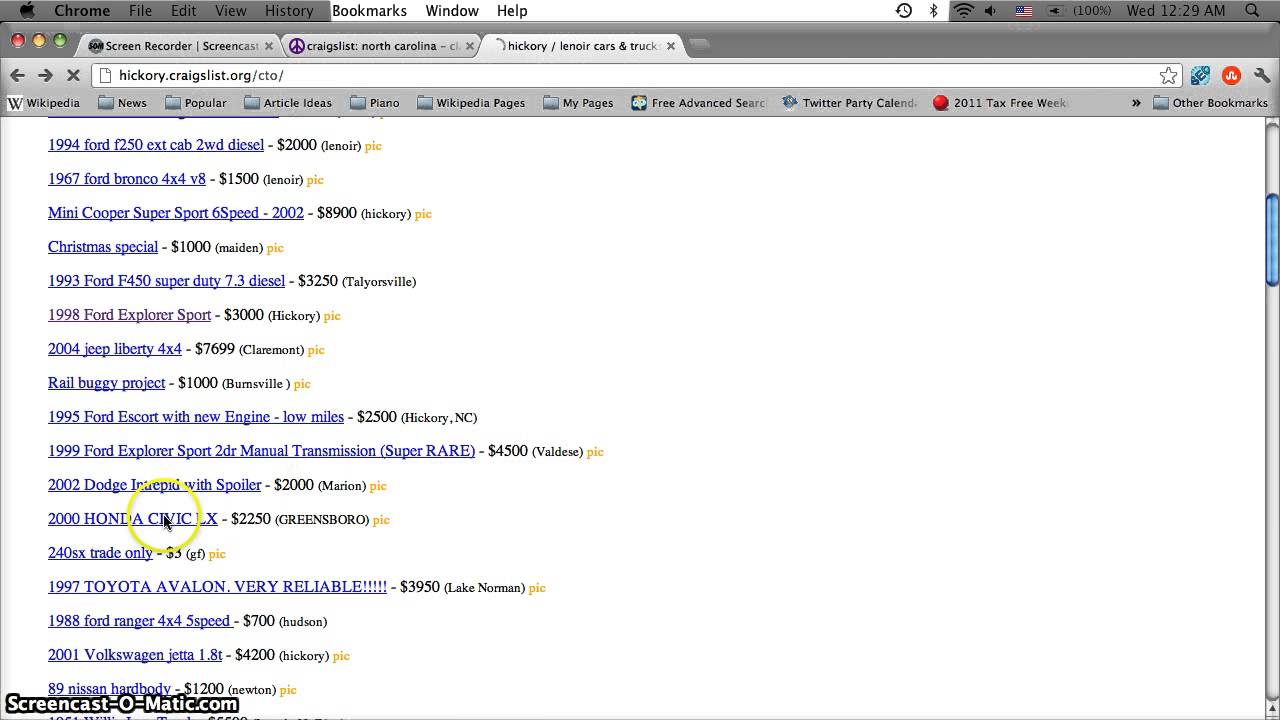Open the Popular bookmarks folder
The image size is (1280, 720).
coord(196,103)
